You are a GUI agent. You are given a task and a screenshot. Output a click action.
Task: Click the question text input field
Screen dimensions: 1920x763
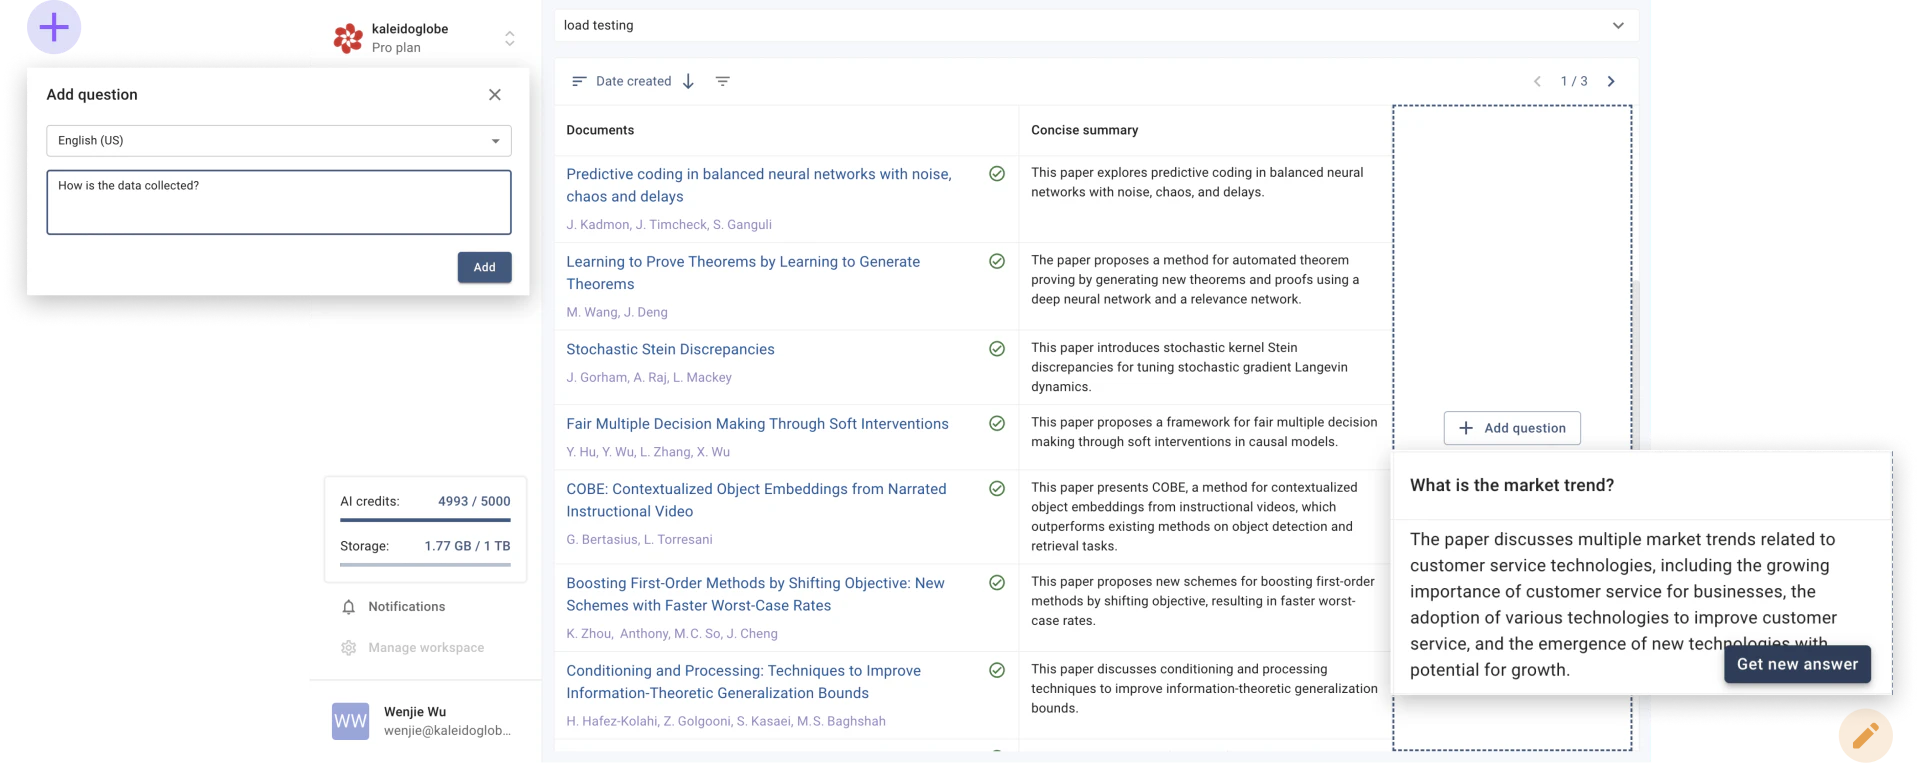pyautogui.click(x=278, y=202)
